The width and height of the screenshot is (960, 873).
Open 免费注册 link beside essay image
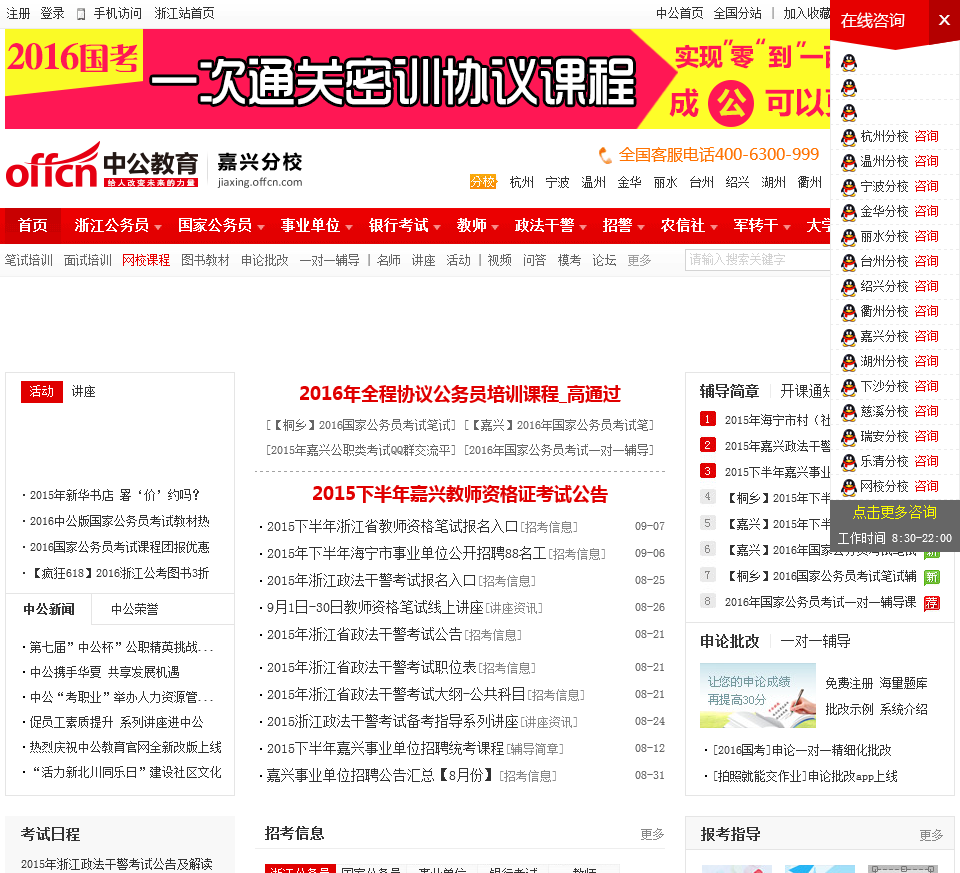pos(849,683)
